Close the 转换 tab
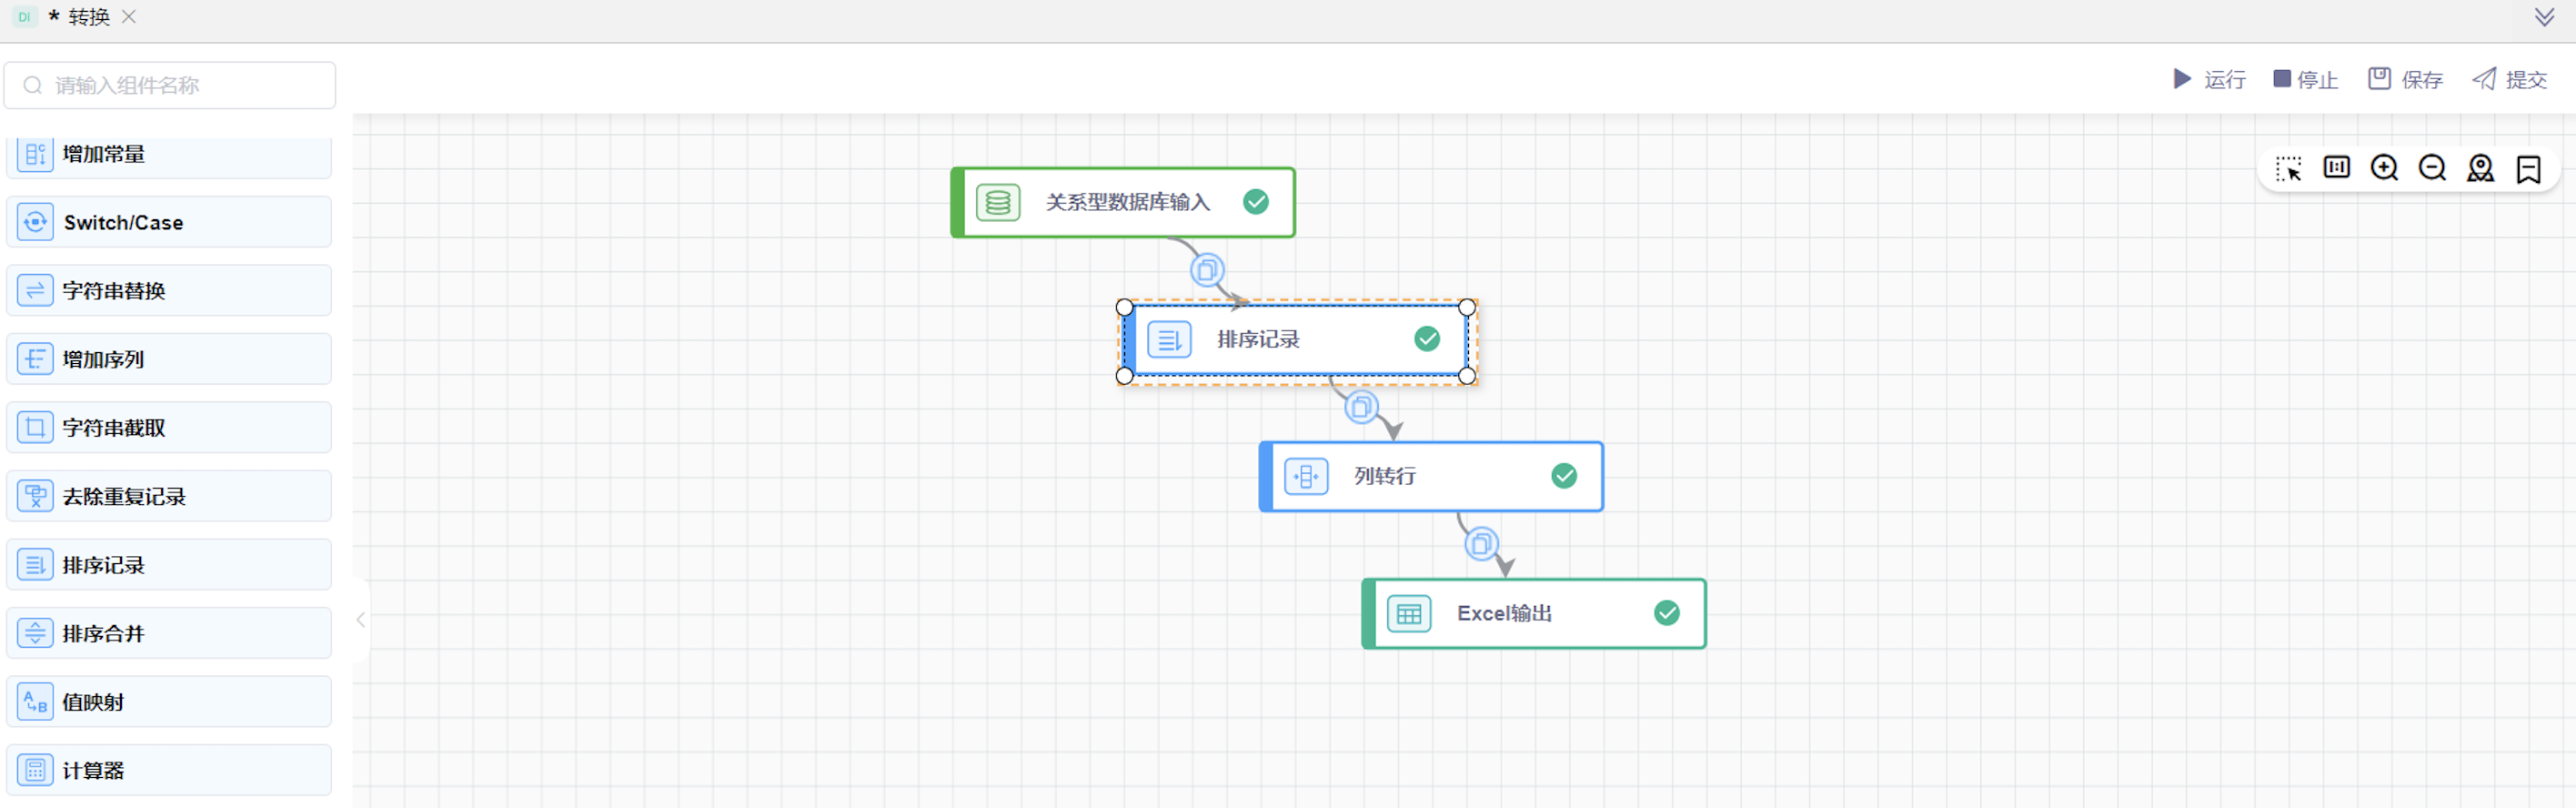 [129, 17]
